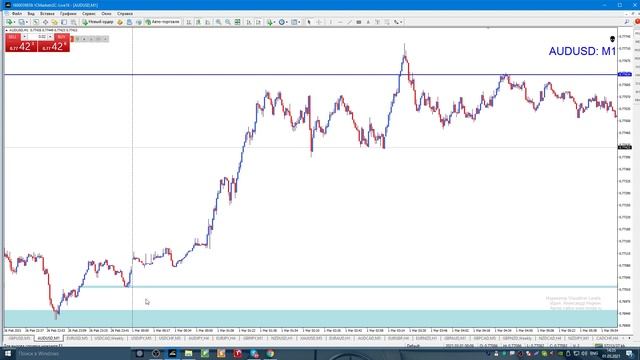
Task: Open the Графики menu
Action: (68, 13)
